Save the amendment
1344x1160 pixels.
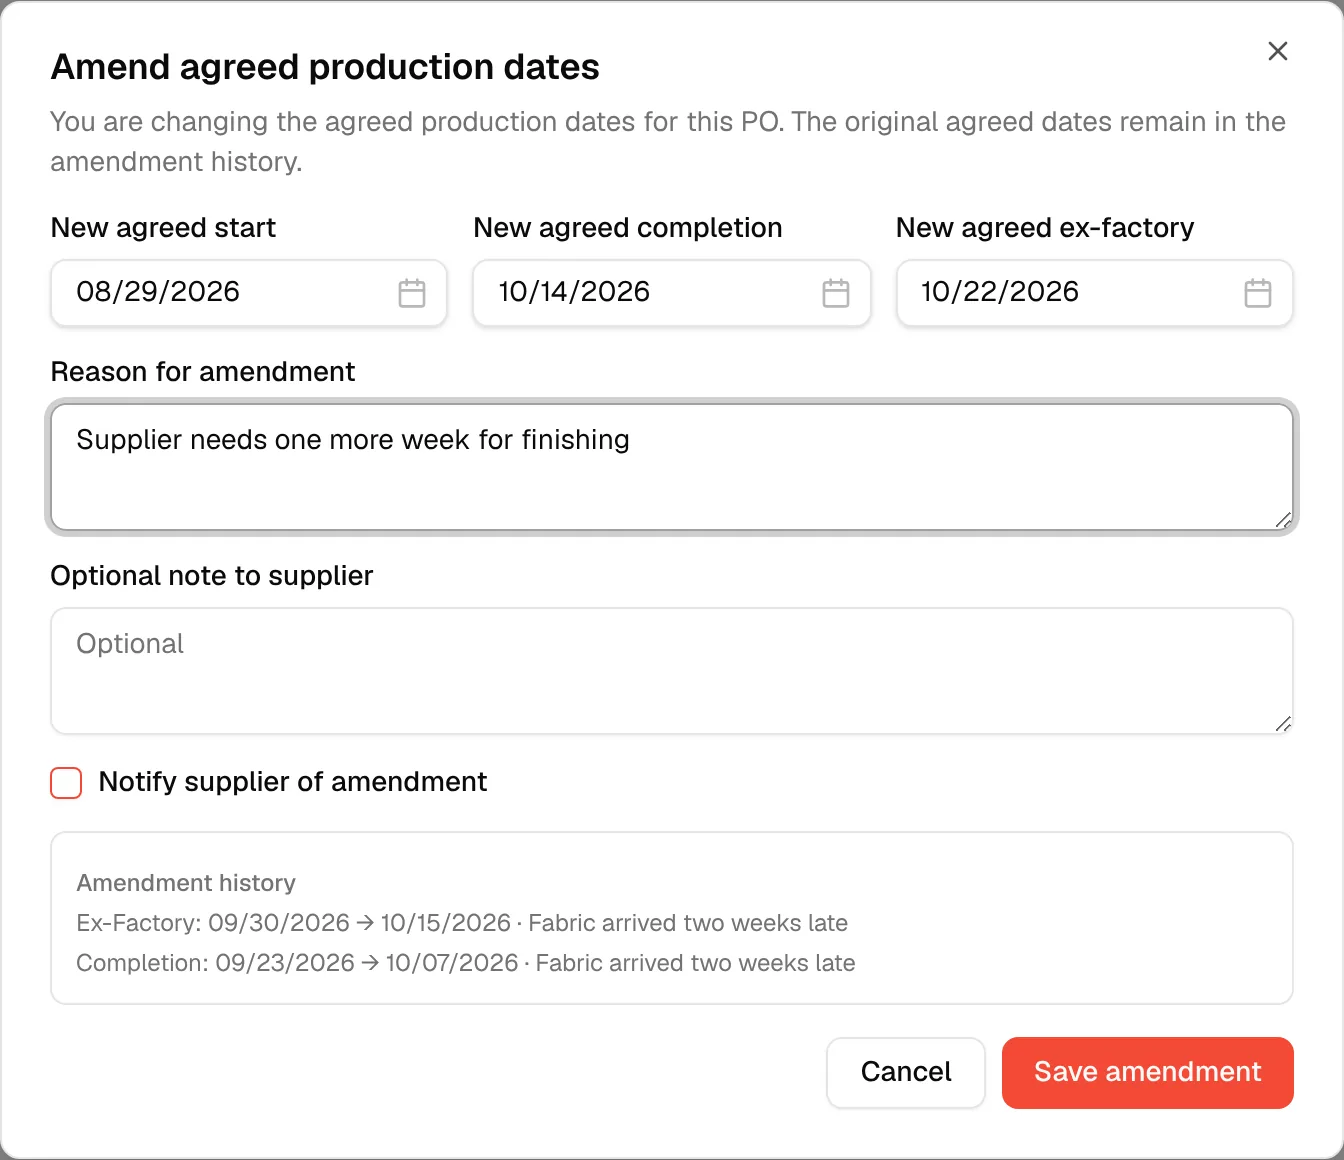[x=1148, y=1072]
